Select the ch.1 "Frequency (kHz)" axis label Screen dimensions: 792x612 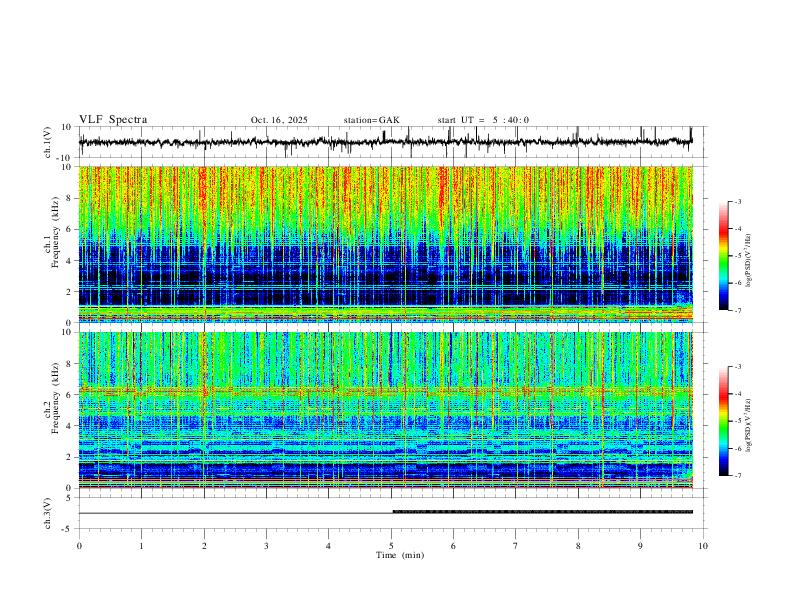click(x=55, y=232)
